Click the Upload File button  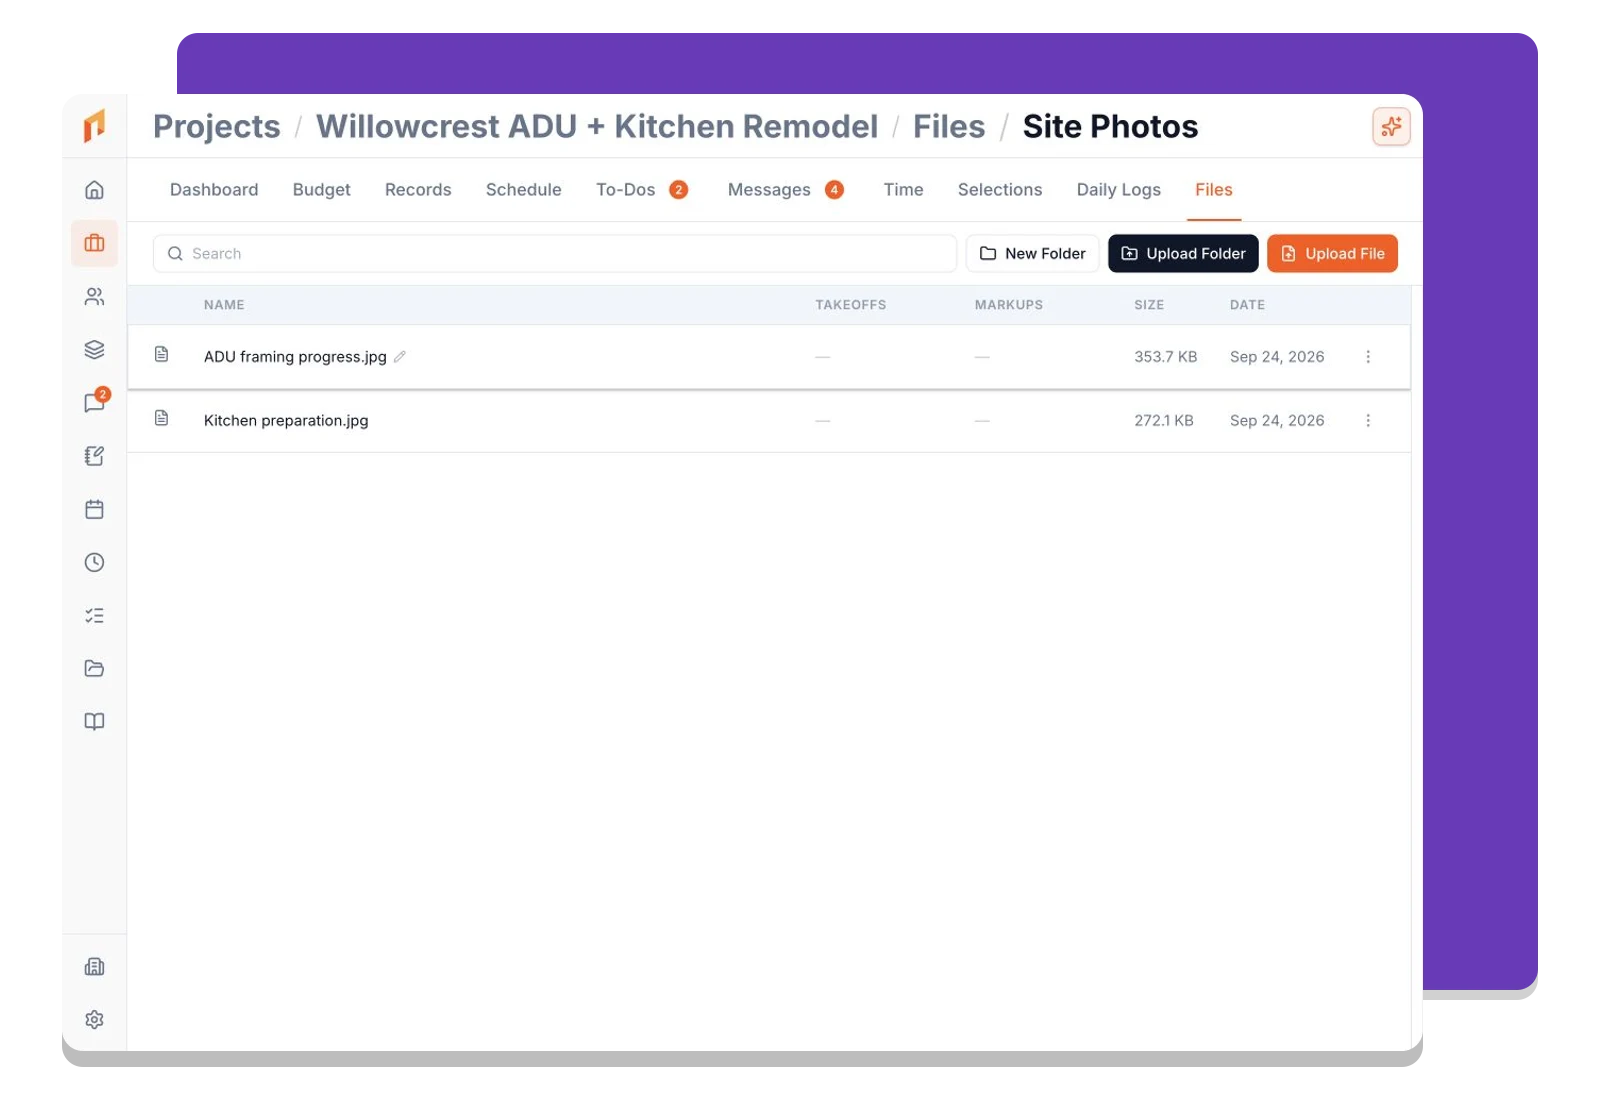point(1332,253)
